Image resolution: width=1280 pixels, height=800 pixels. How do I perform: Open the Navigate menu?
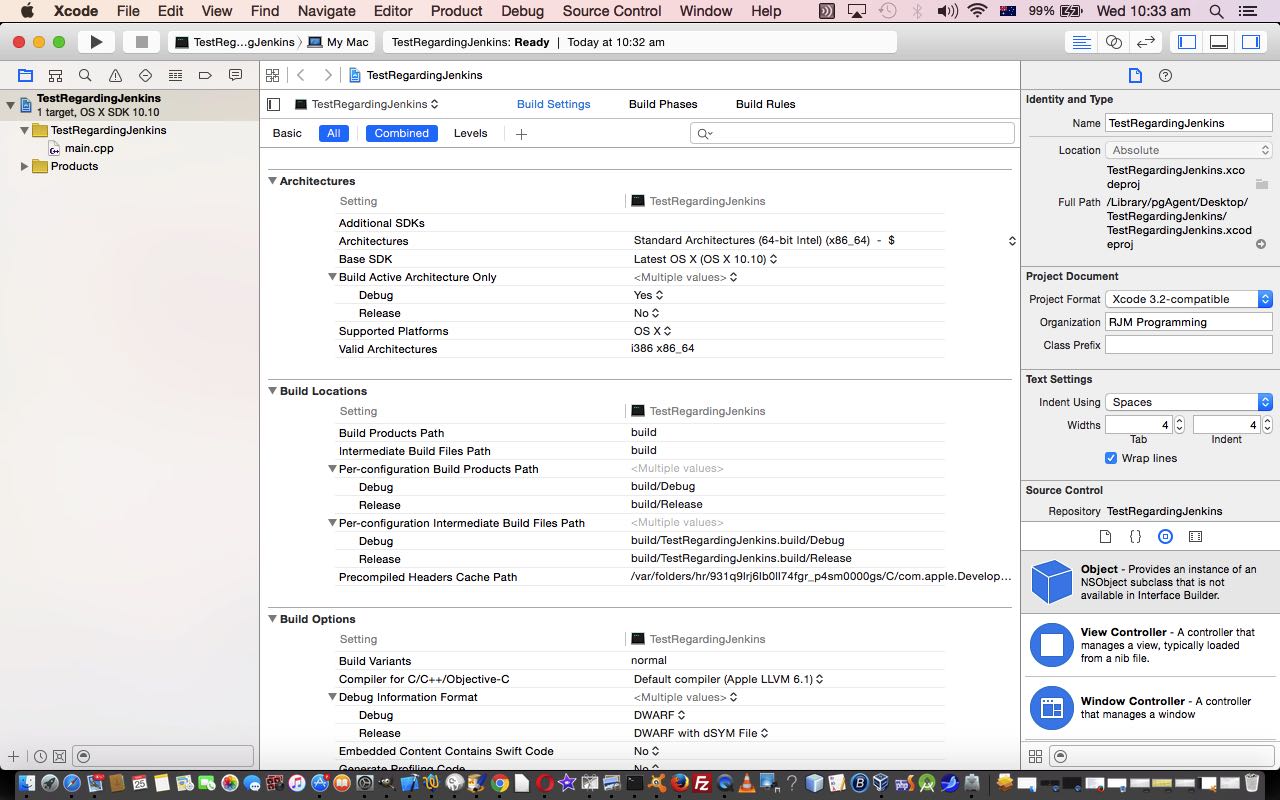coord(327,11)
